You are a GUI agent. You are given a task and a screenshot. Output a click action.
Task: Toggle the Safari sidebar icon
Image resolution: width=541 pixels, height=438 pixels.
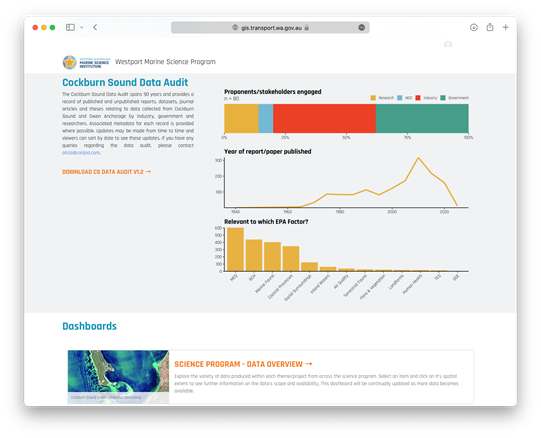[x=70, y=27]
